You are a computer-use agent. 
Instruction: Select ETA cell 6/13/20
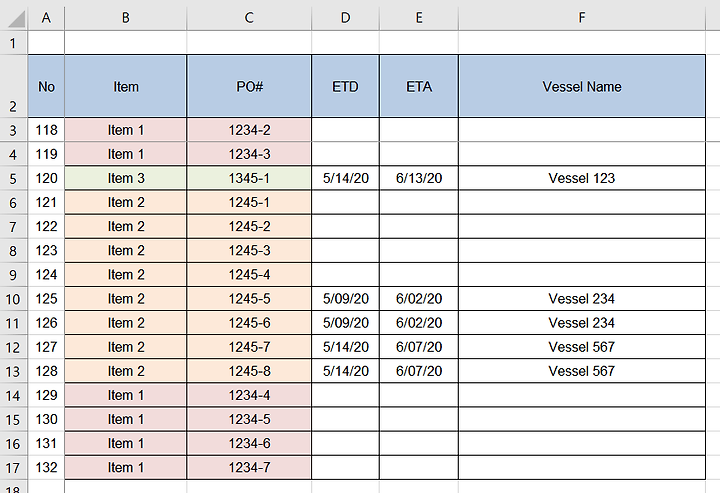419,178
